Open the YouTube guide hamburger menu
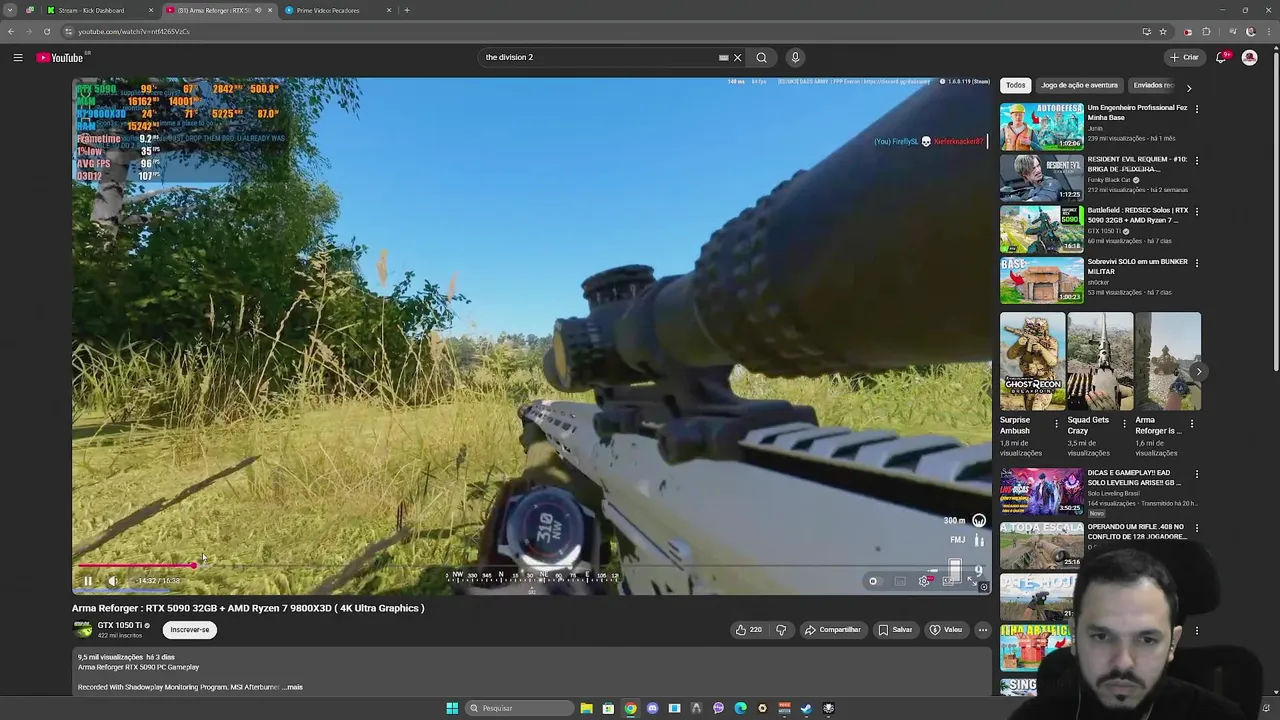This screenshot has width=1280, height=720. click(x=18, y=58)
